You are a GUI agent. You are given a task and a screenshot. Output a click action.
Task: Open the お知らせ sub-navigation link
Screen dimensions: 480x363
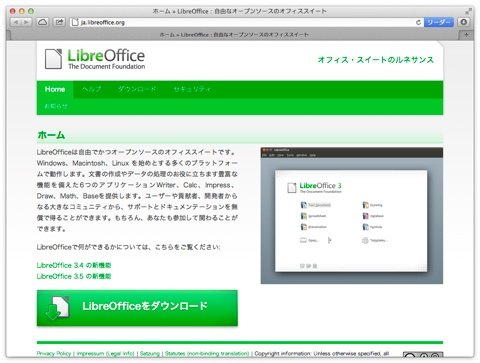point(56,106)
